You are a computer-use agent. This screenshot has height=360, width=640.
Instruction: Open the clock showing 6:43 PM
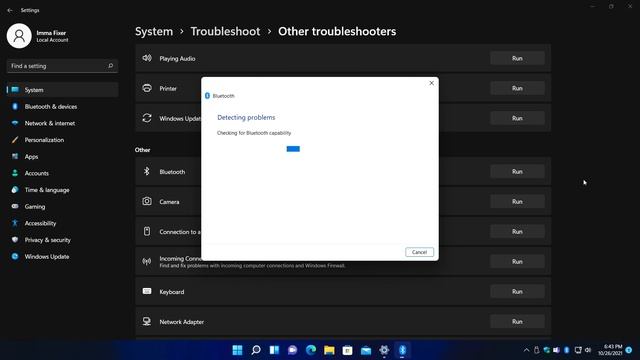[x=610, y=350]
